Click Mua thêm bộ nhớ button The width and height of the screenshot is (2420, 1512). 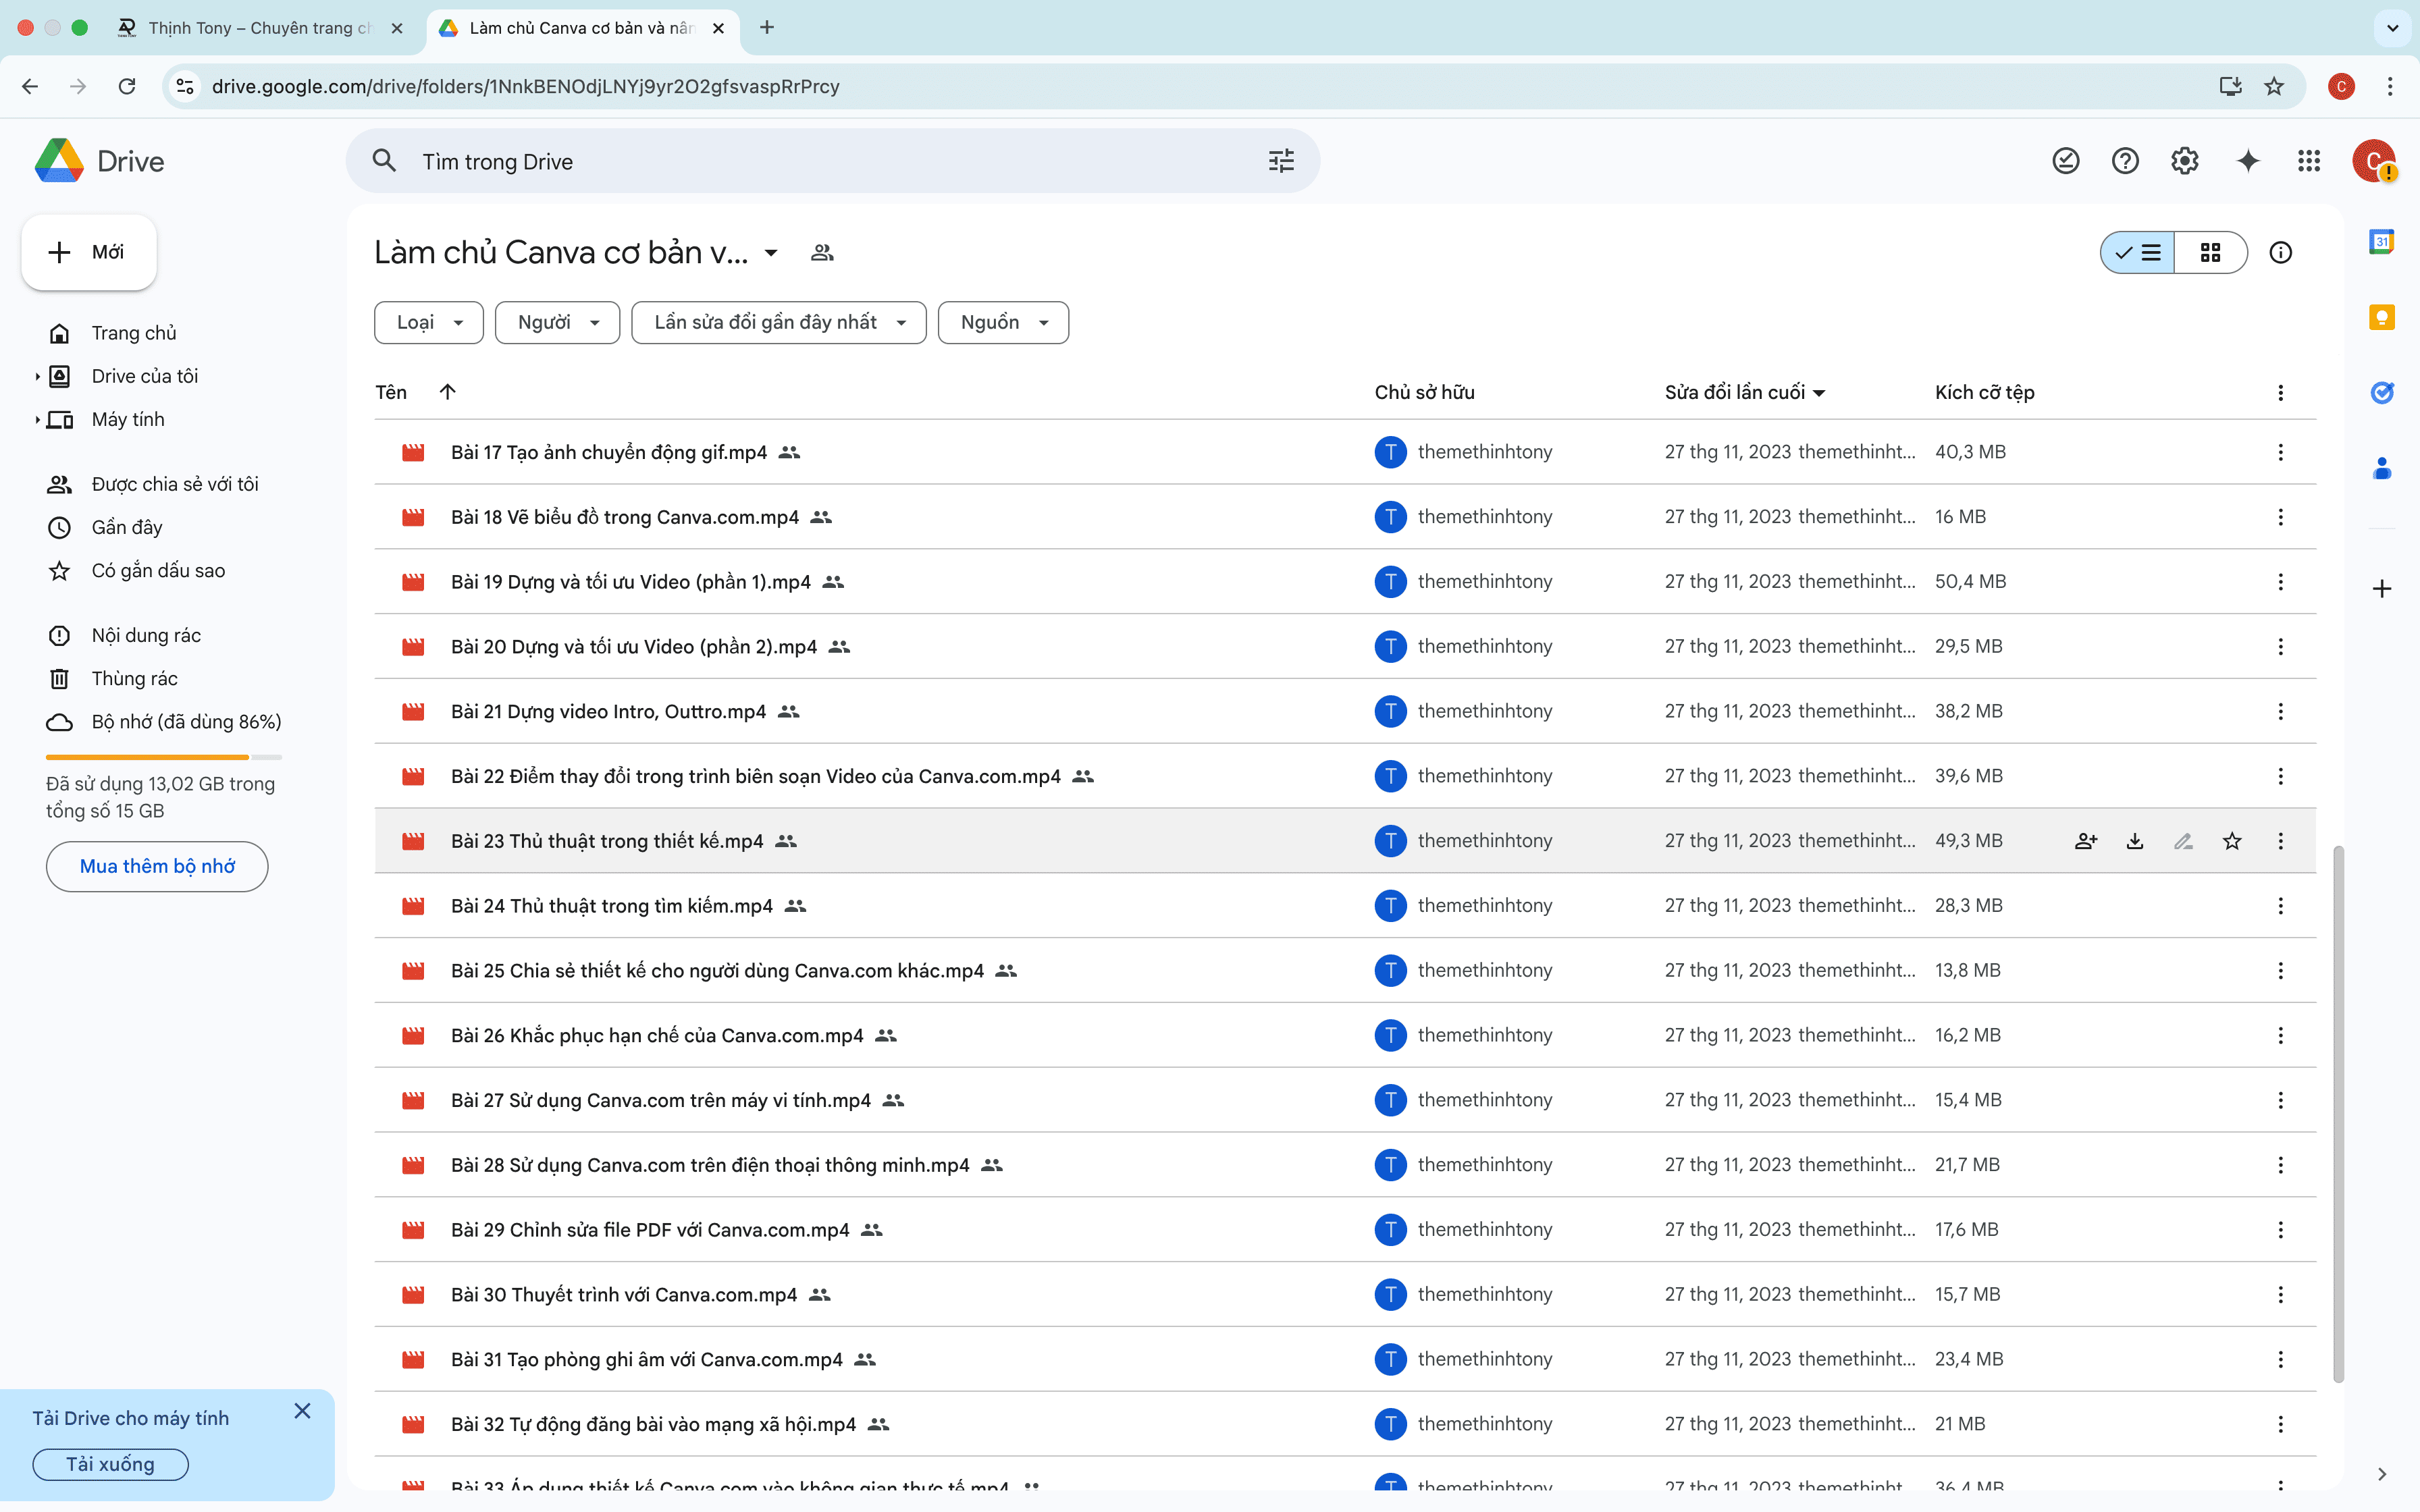point(157,866)
